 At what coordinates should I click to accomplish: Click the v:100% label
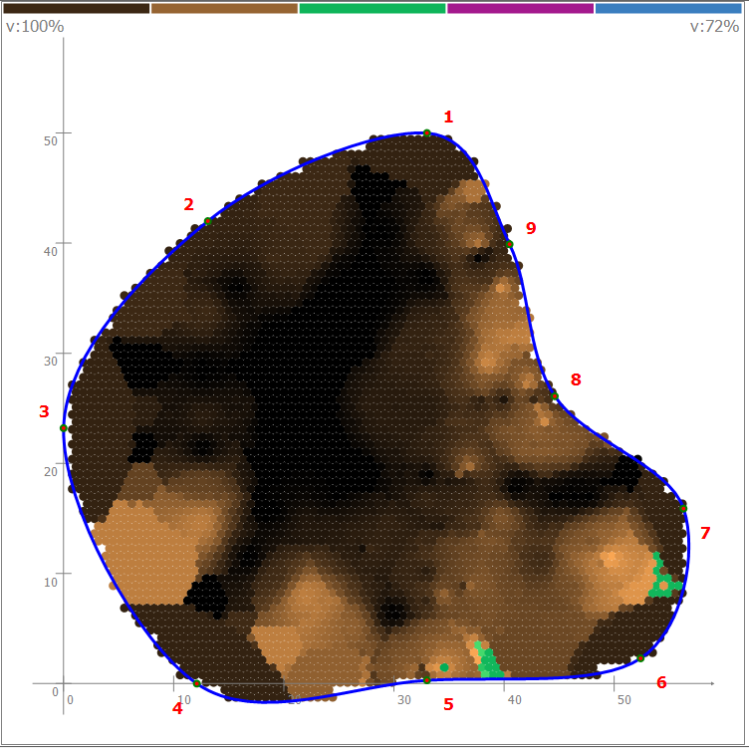coord(35,27)
